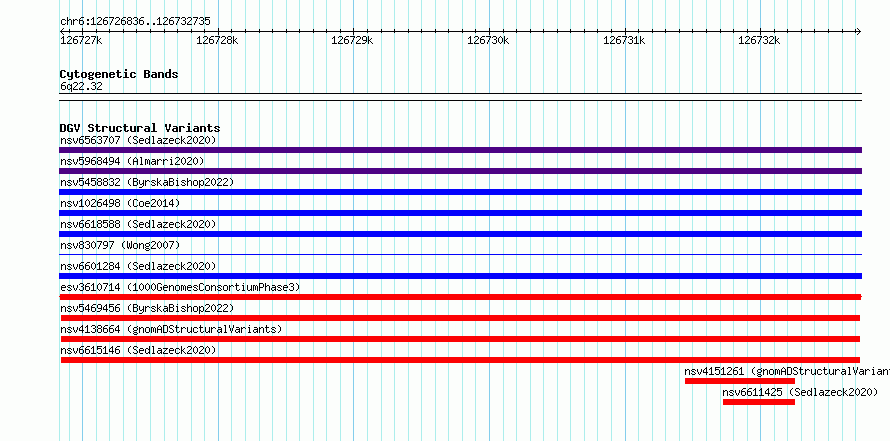The height and width of the screenshot is (441, 890).
Task: Select the short red bar under nsv6611425
Action: pyautogui.click(x=759, y=402)
